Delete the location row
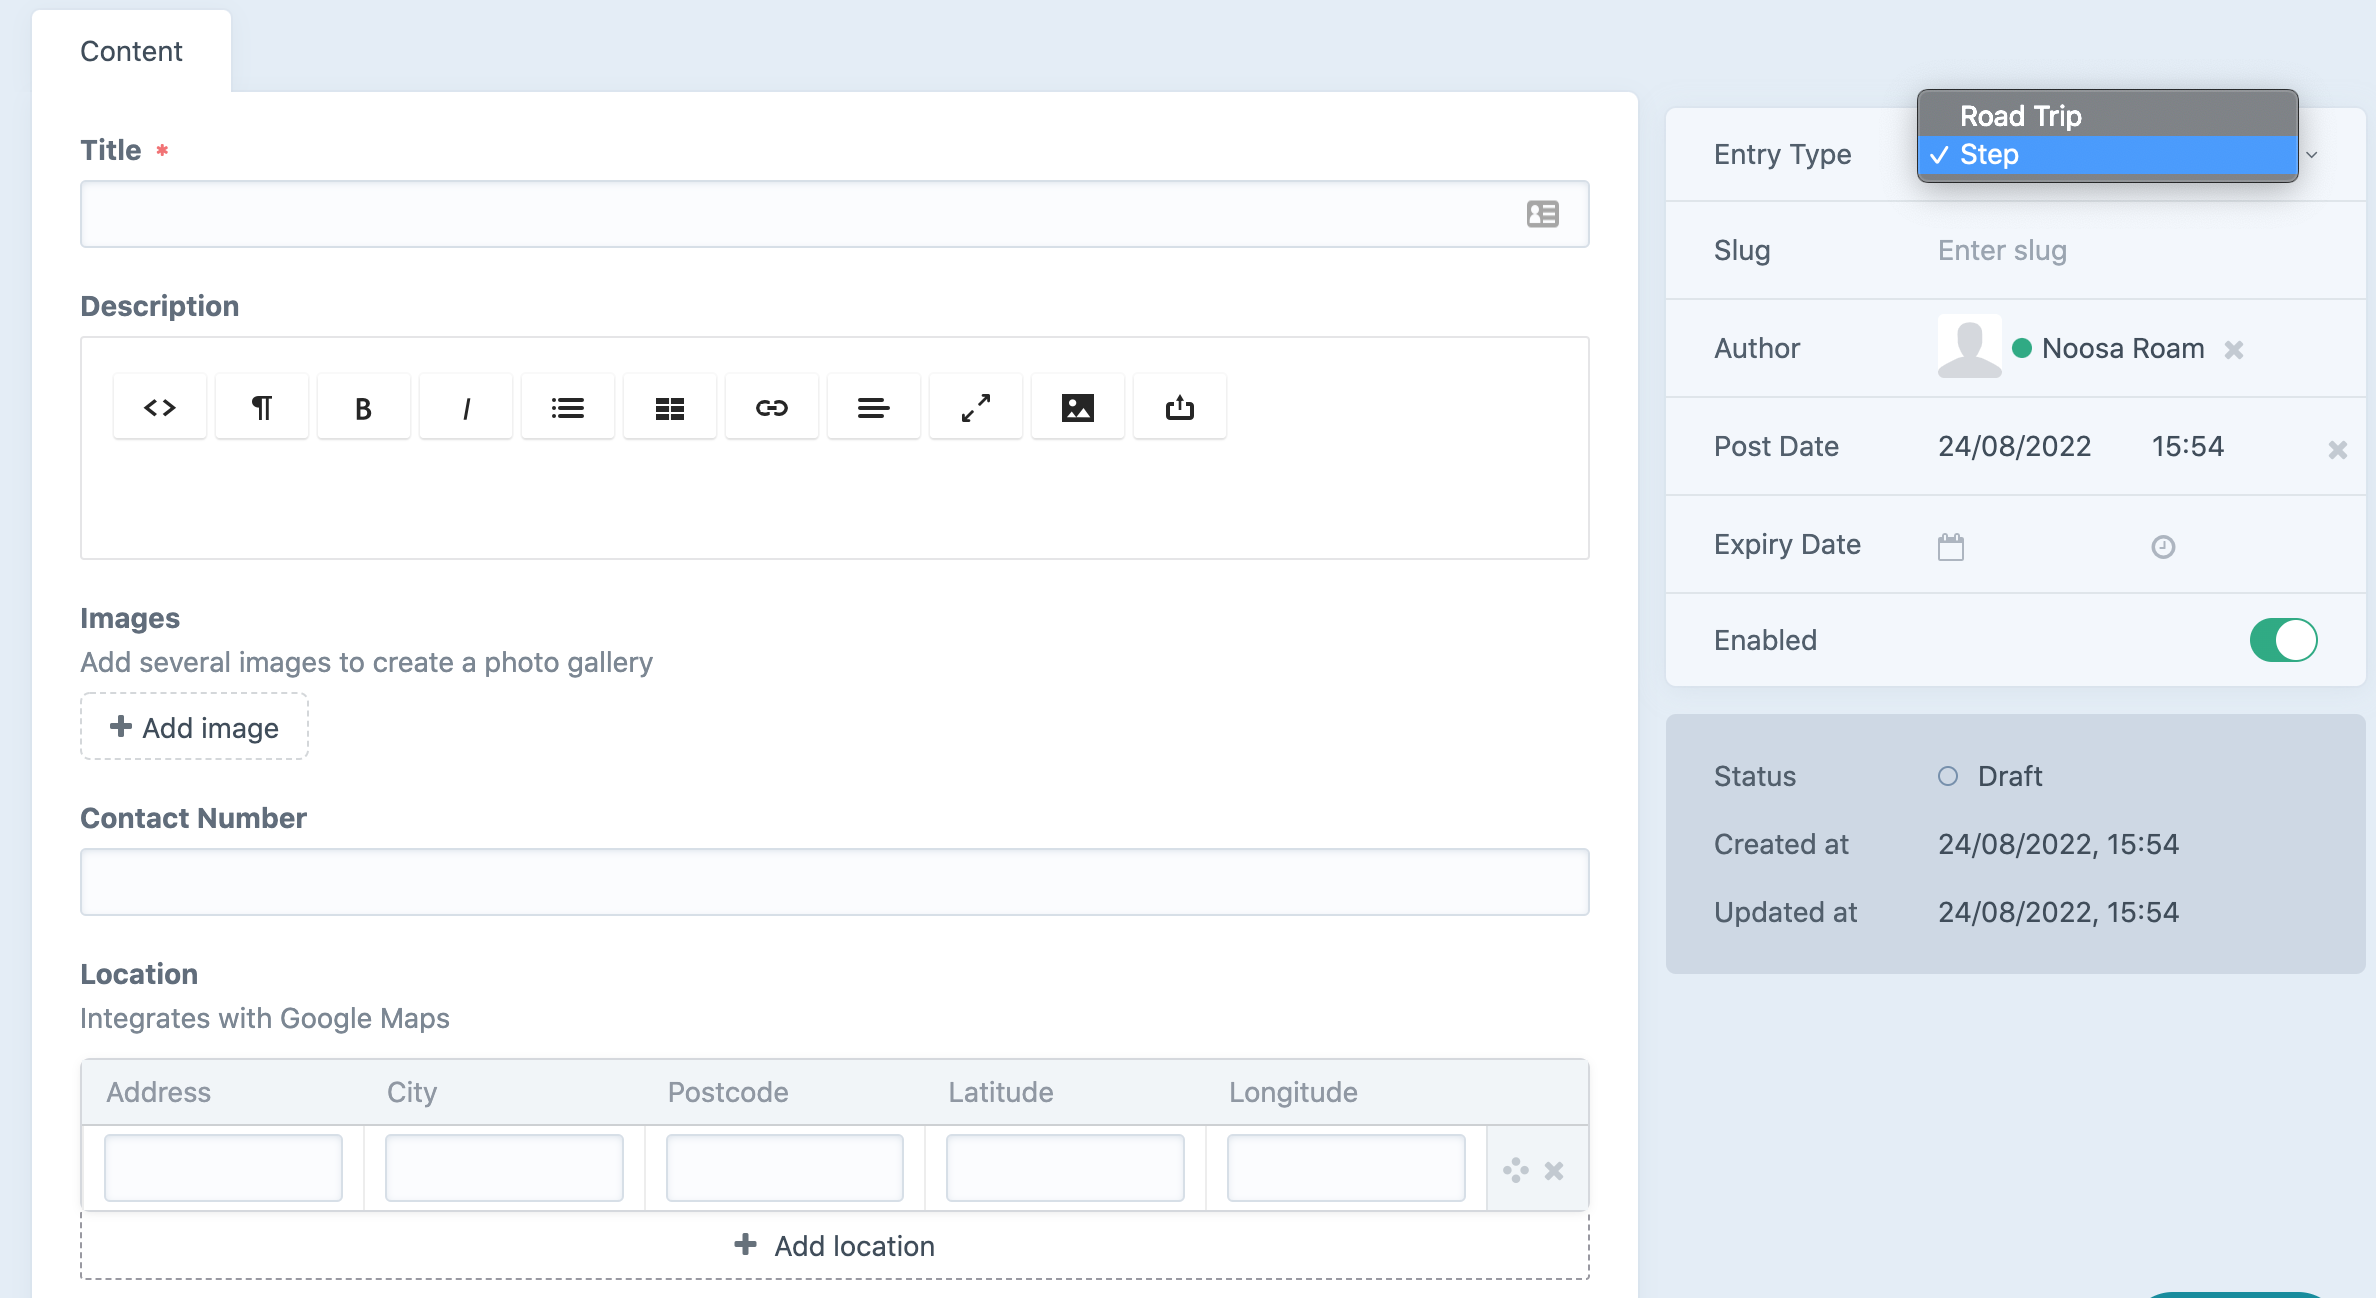This screenshot has height=1298, width=2376. tap(1554, 1170)
